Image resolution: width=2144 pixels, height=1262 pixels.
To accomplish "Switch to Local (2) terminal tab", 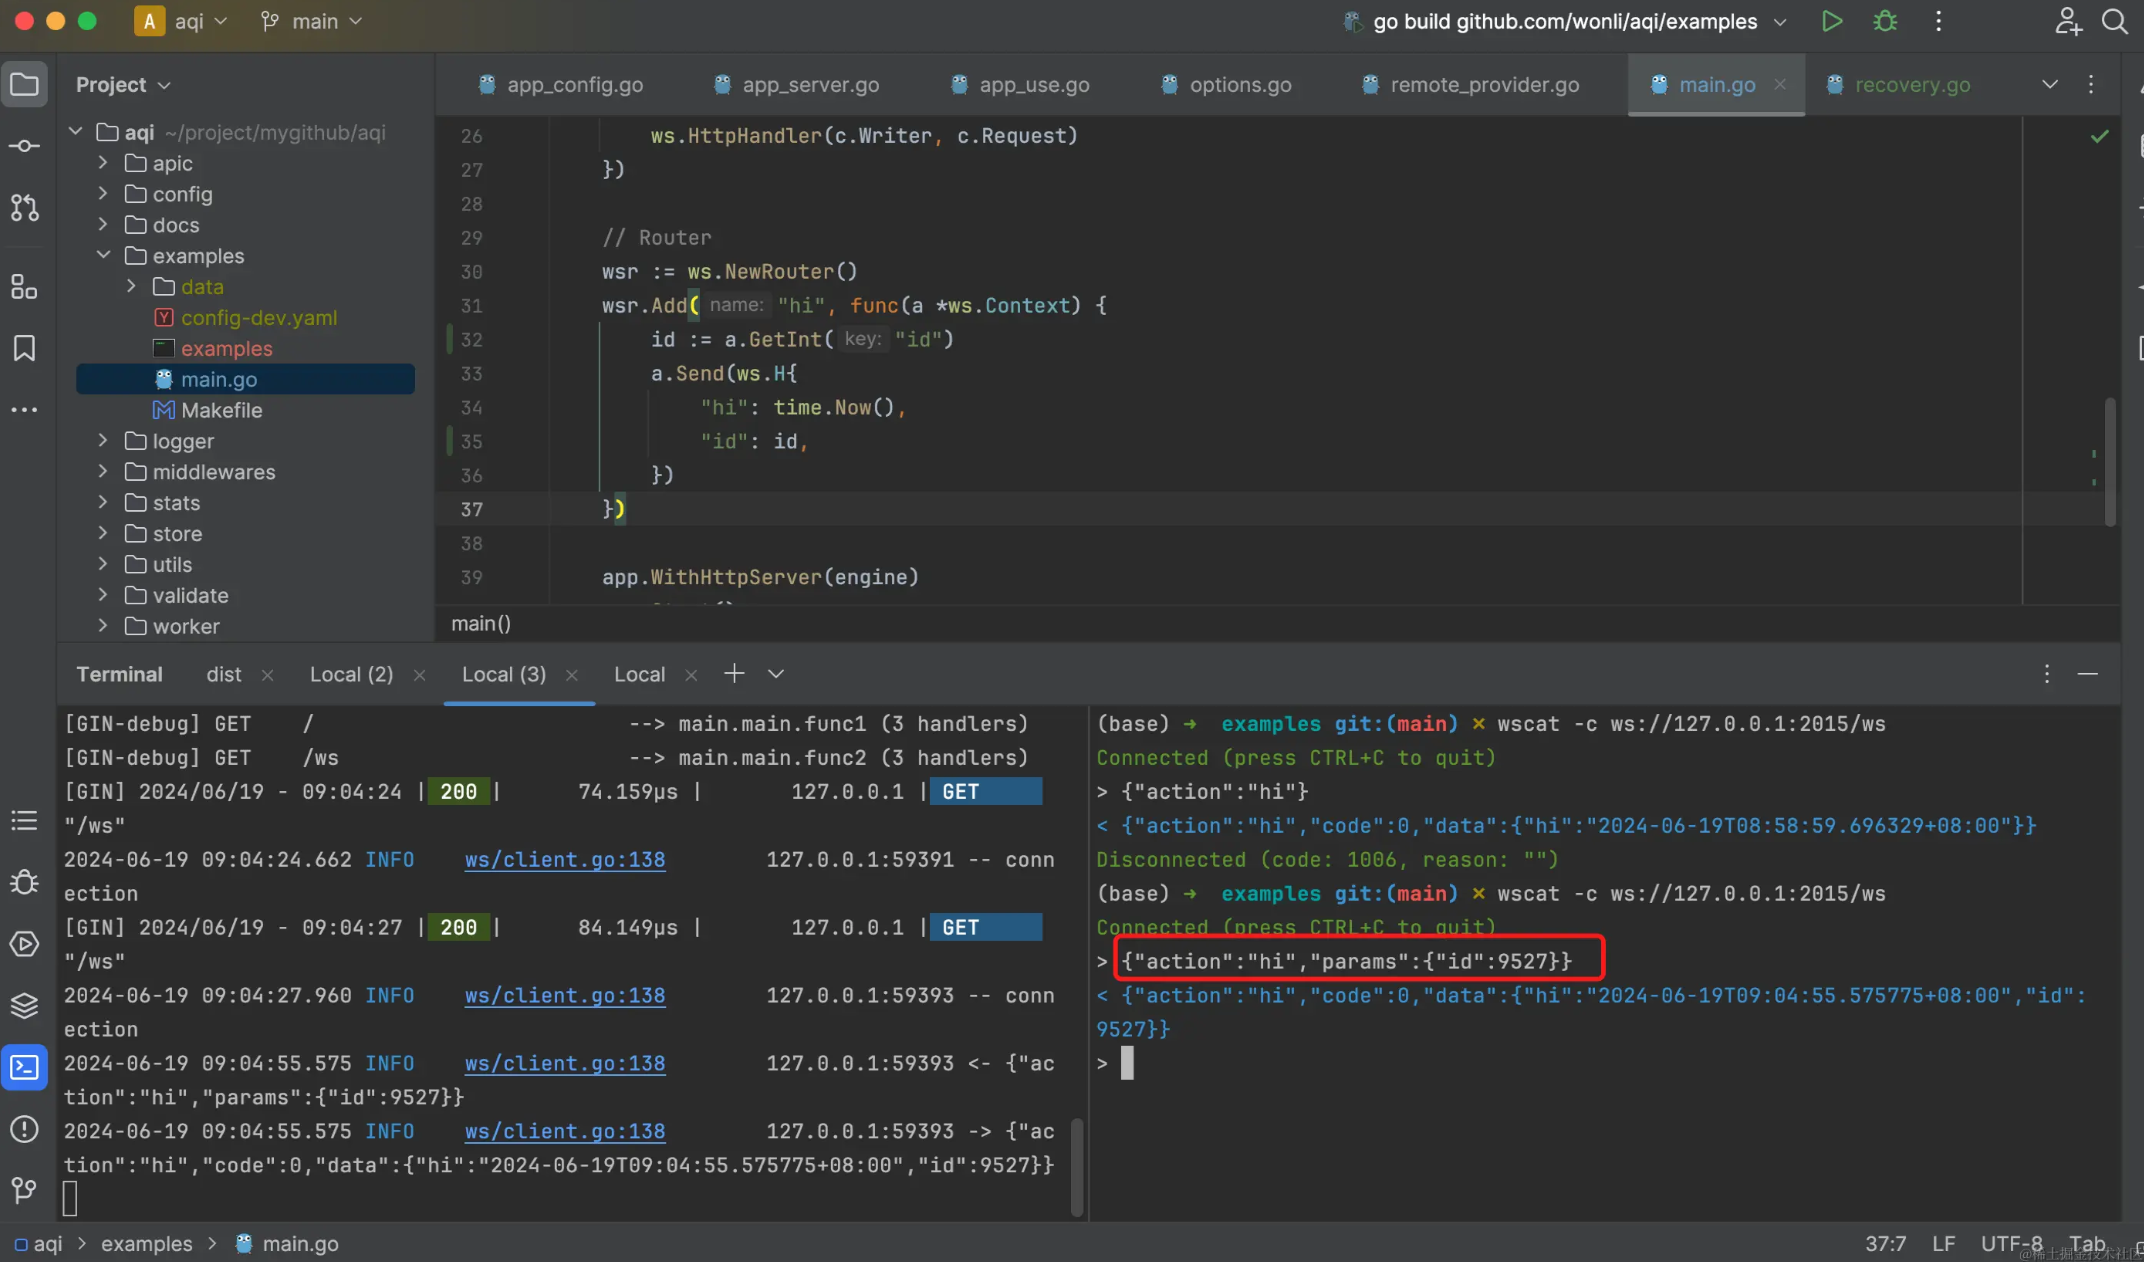I will [x=352, y=674].
